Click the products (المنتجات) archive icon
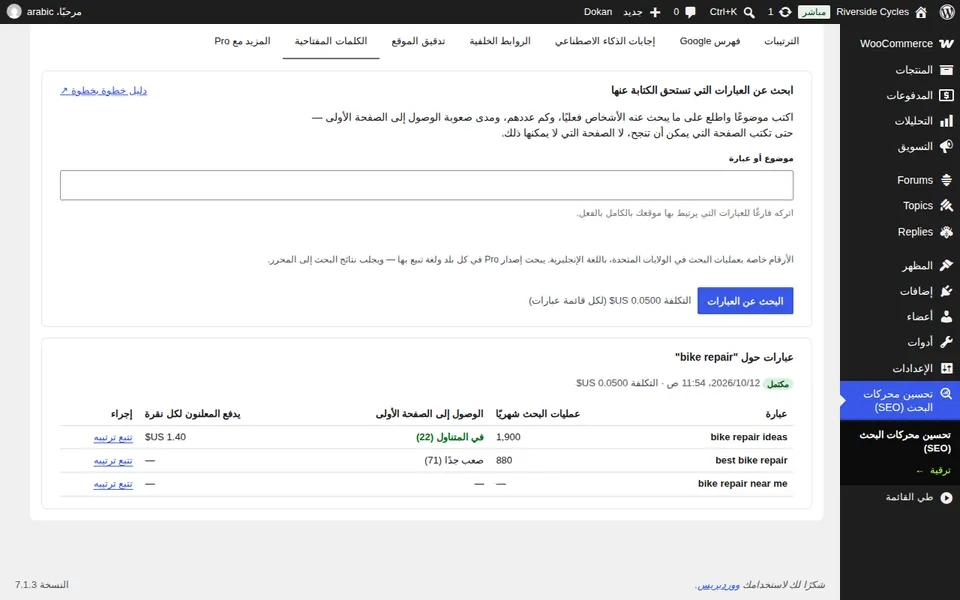Screen dimensions: 960x600 [x=947, y=70]
